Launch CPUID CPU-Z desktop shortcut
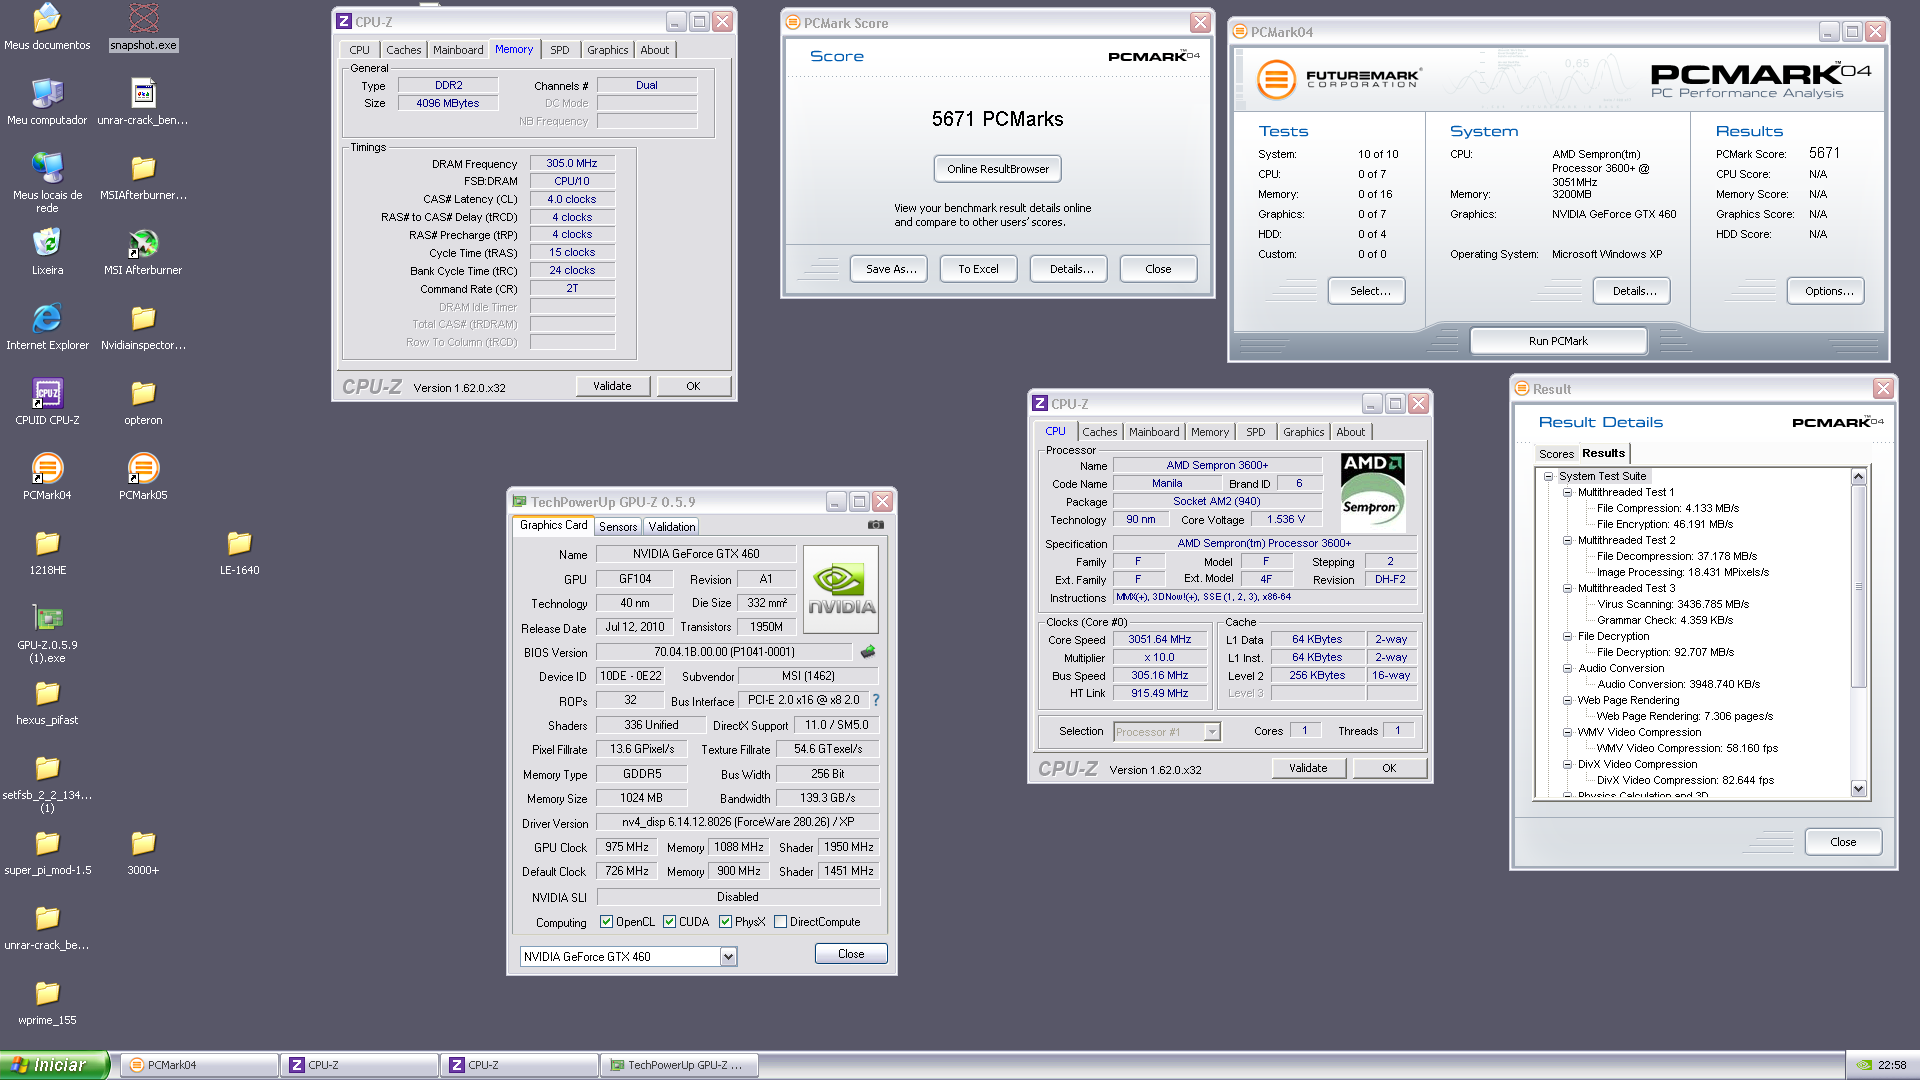This screenshot has width=1920, height=1080. tap(47, 393)
